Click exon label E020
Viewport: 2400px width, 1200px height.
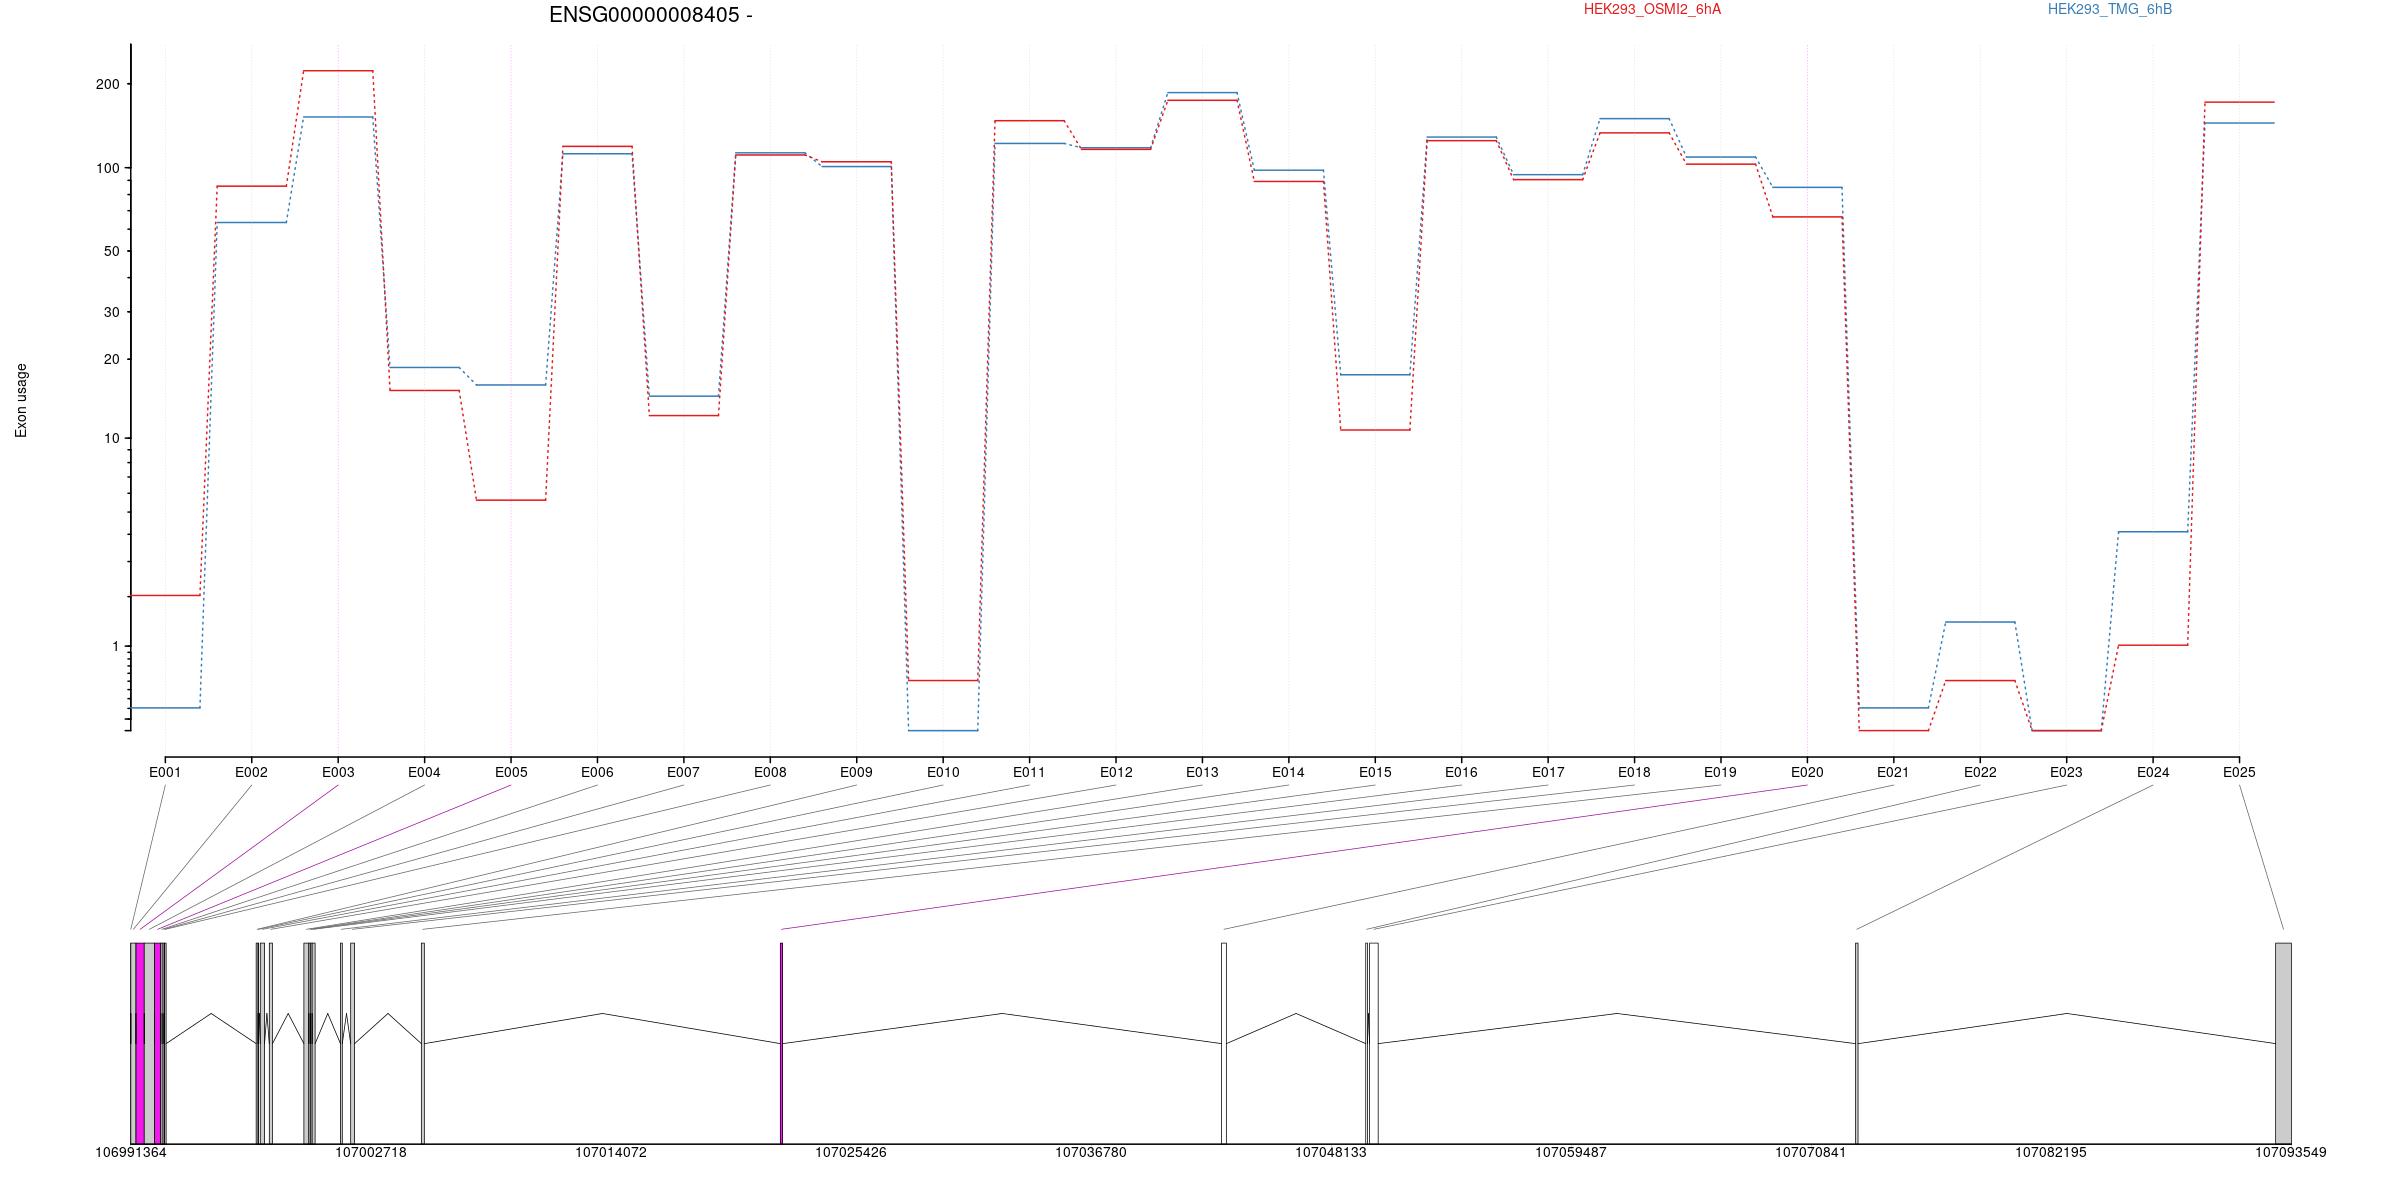(x=1807, y=772)
